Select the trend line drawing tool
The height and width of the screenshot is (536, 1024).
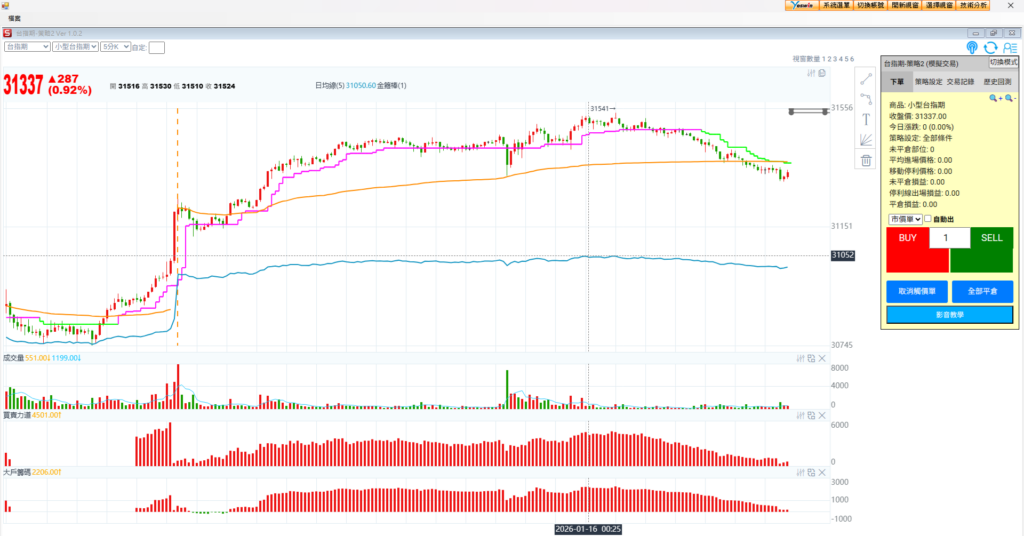pos(866,78)
